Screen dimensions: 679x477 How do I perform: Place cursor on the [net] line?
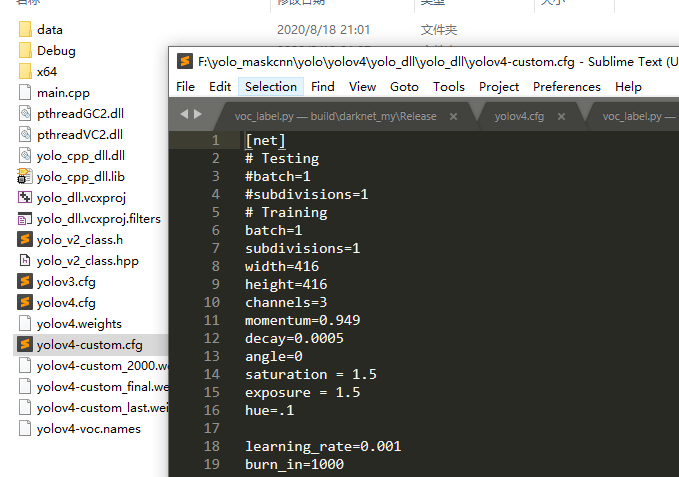[x=265, y=140]
